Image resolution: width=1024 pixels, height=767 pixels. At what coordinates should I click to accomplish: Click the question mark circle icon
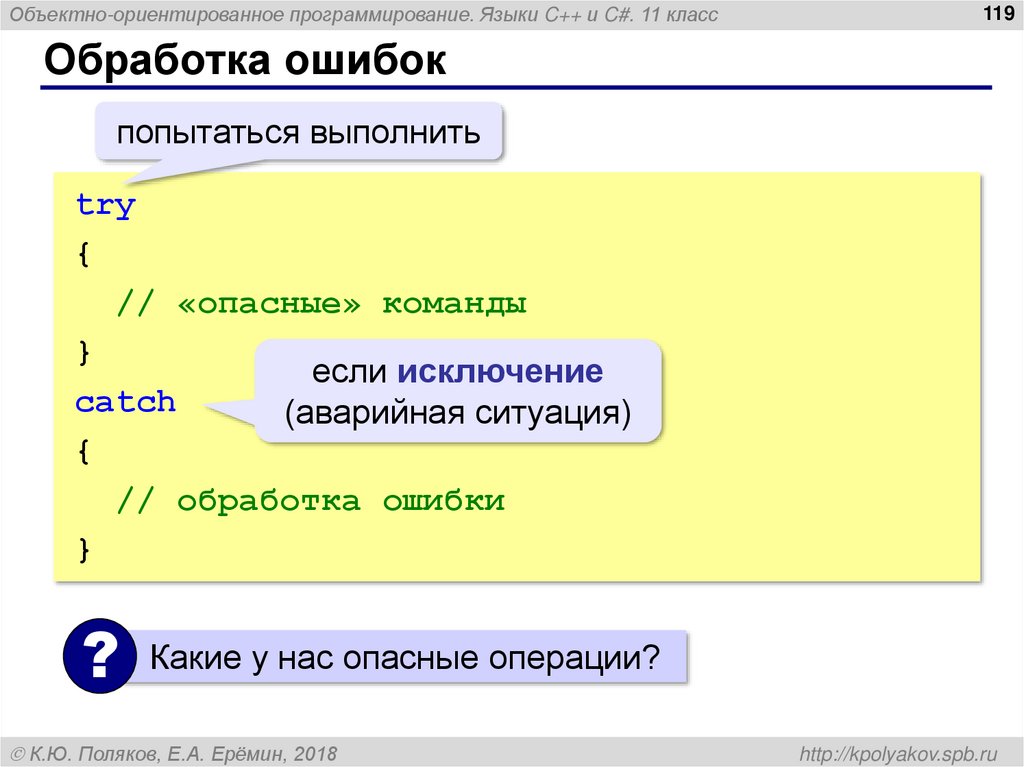(x=100, y=656)
